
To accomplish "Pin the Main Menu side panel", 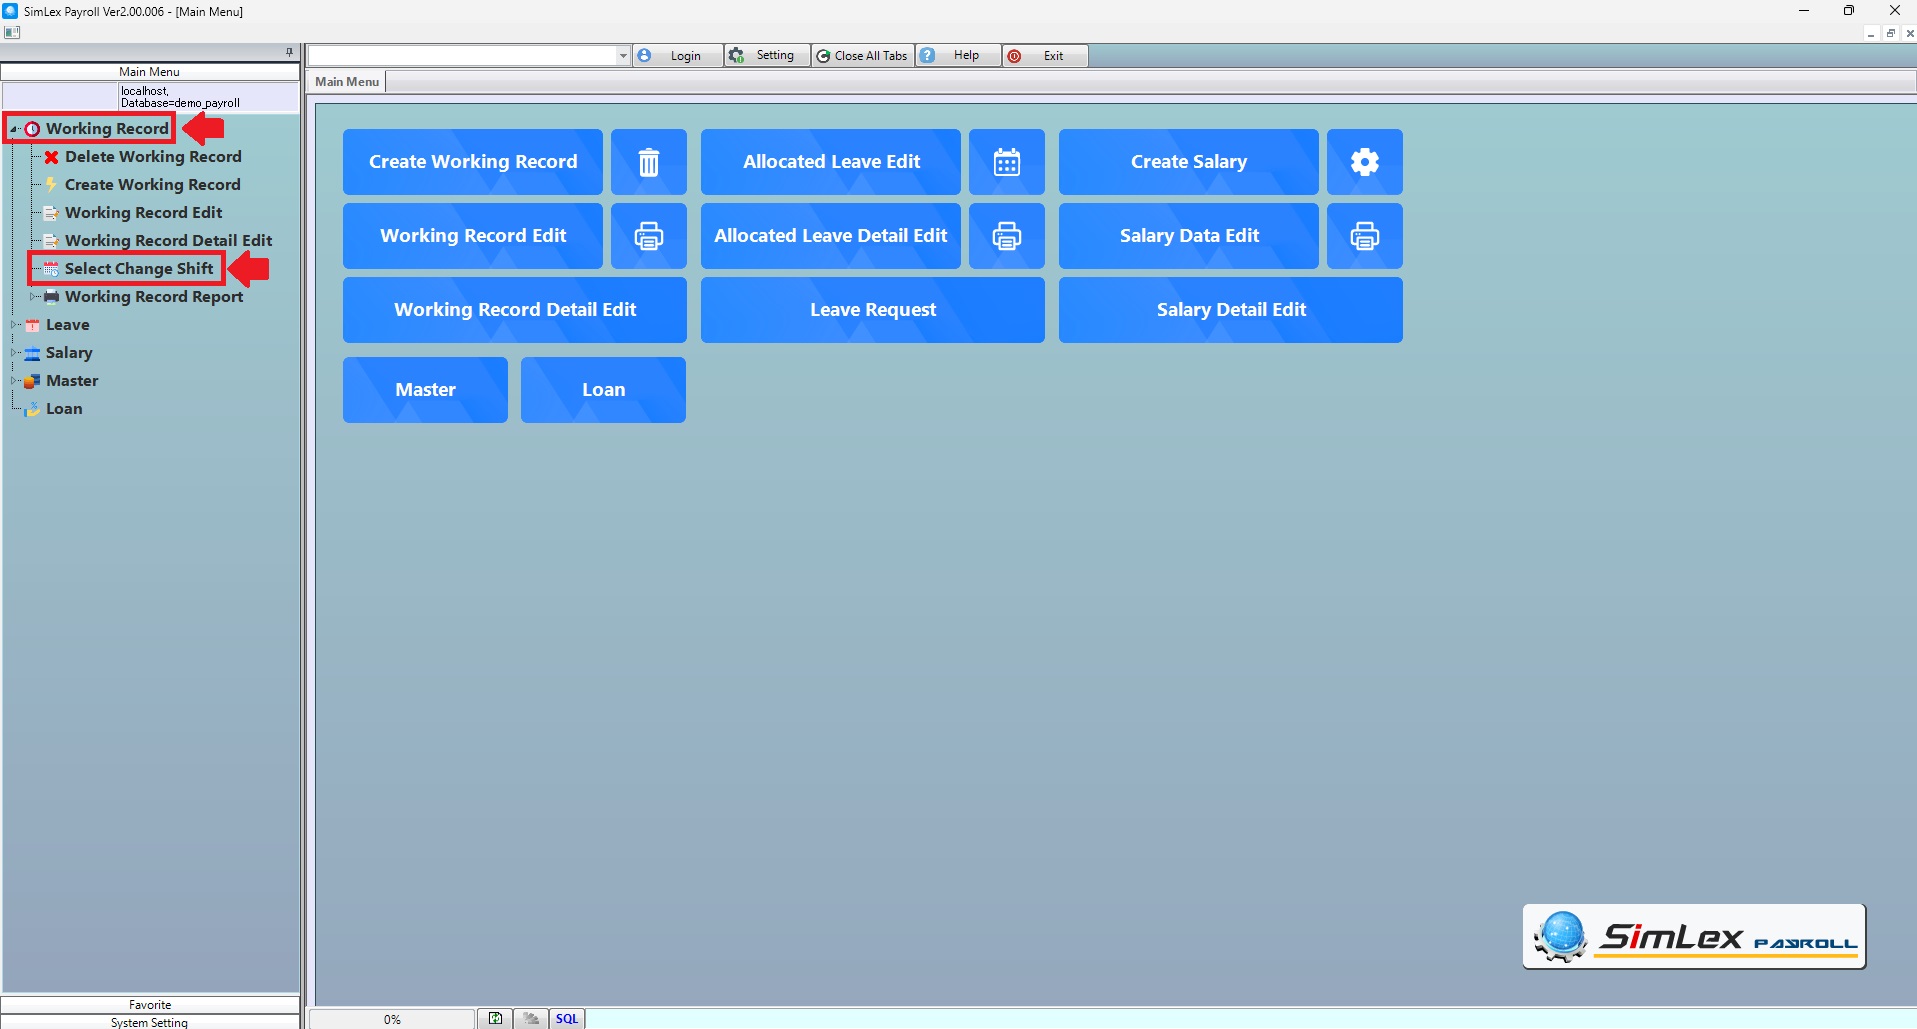I will 289,52.
